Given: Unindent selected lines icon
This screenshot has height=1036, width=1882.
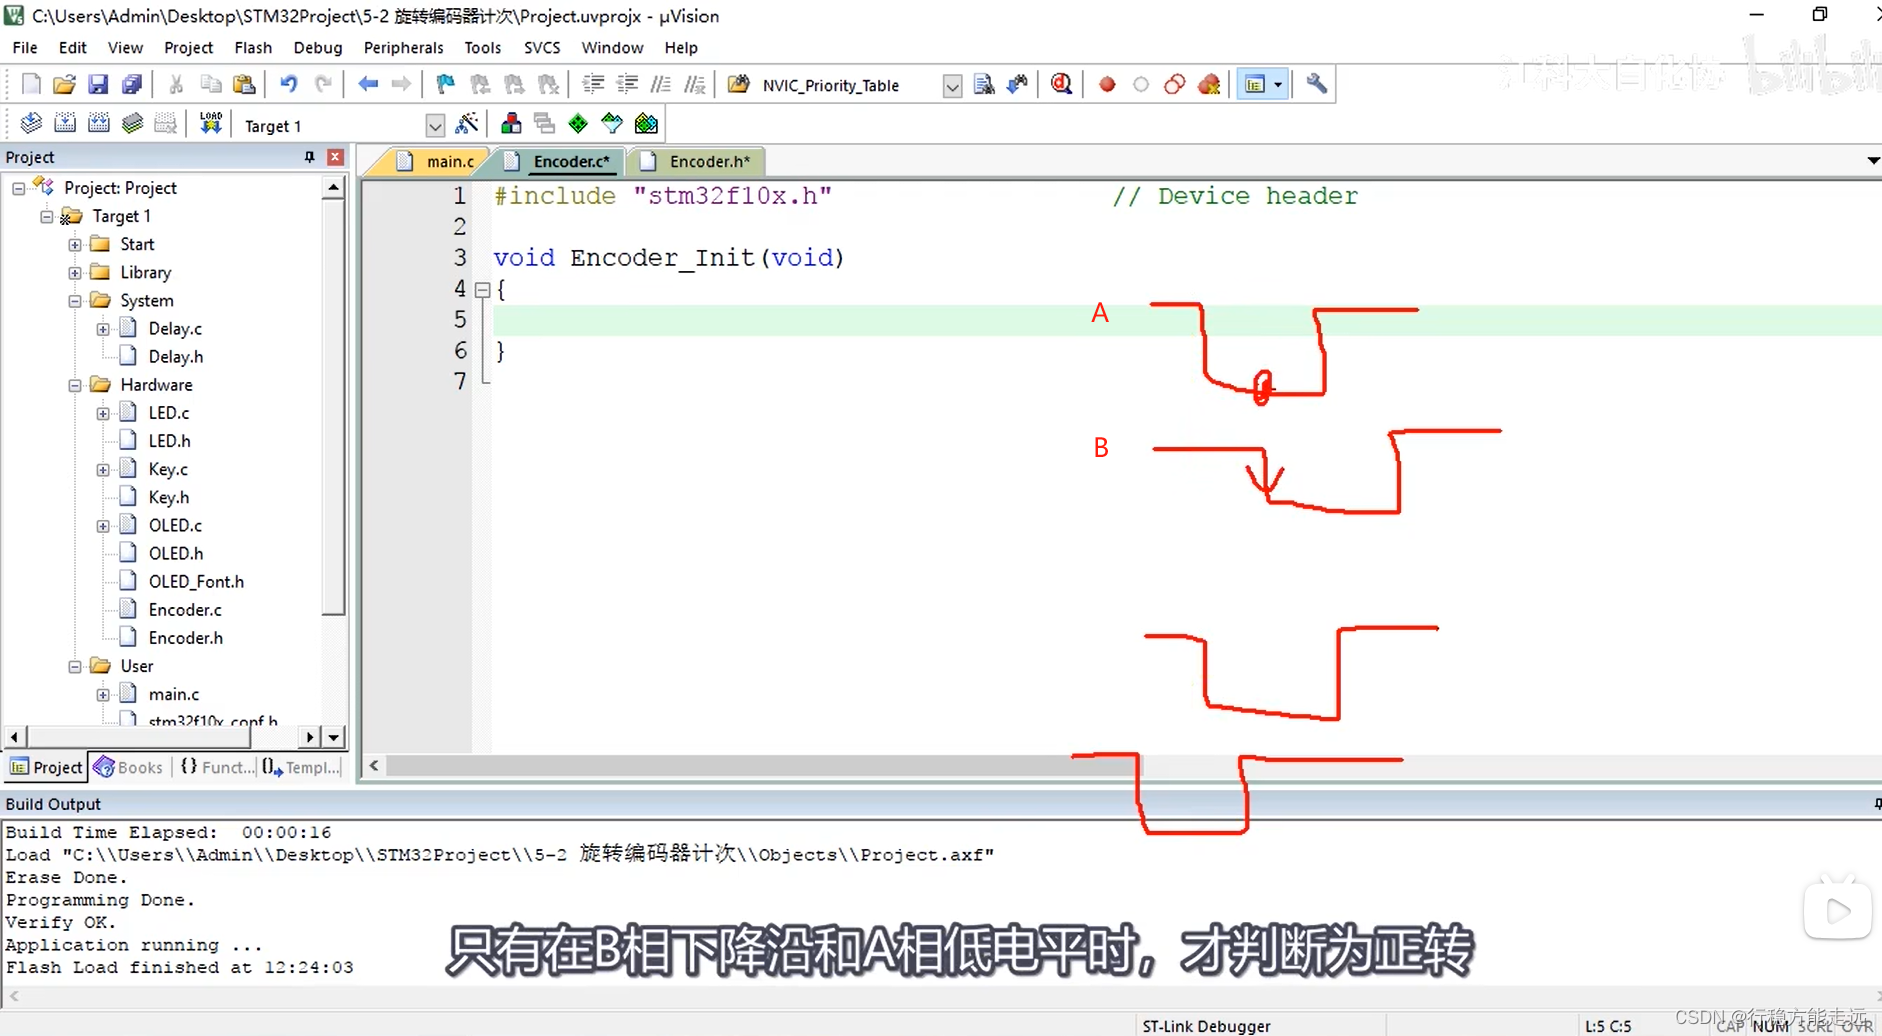Looking at the screenshot, I should click(627, 84).
